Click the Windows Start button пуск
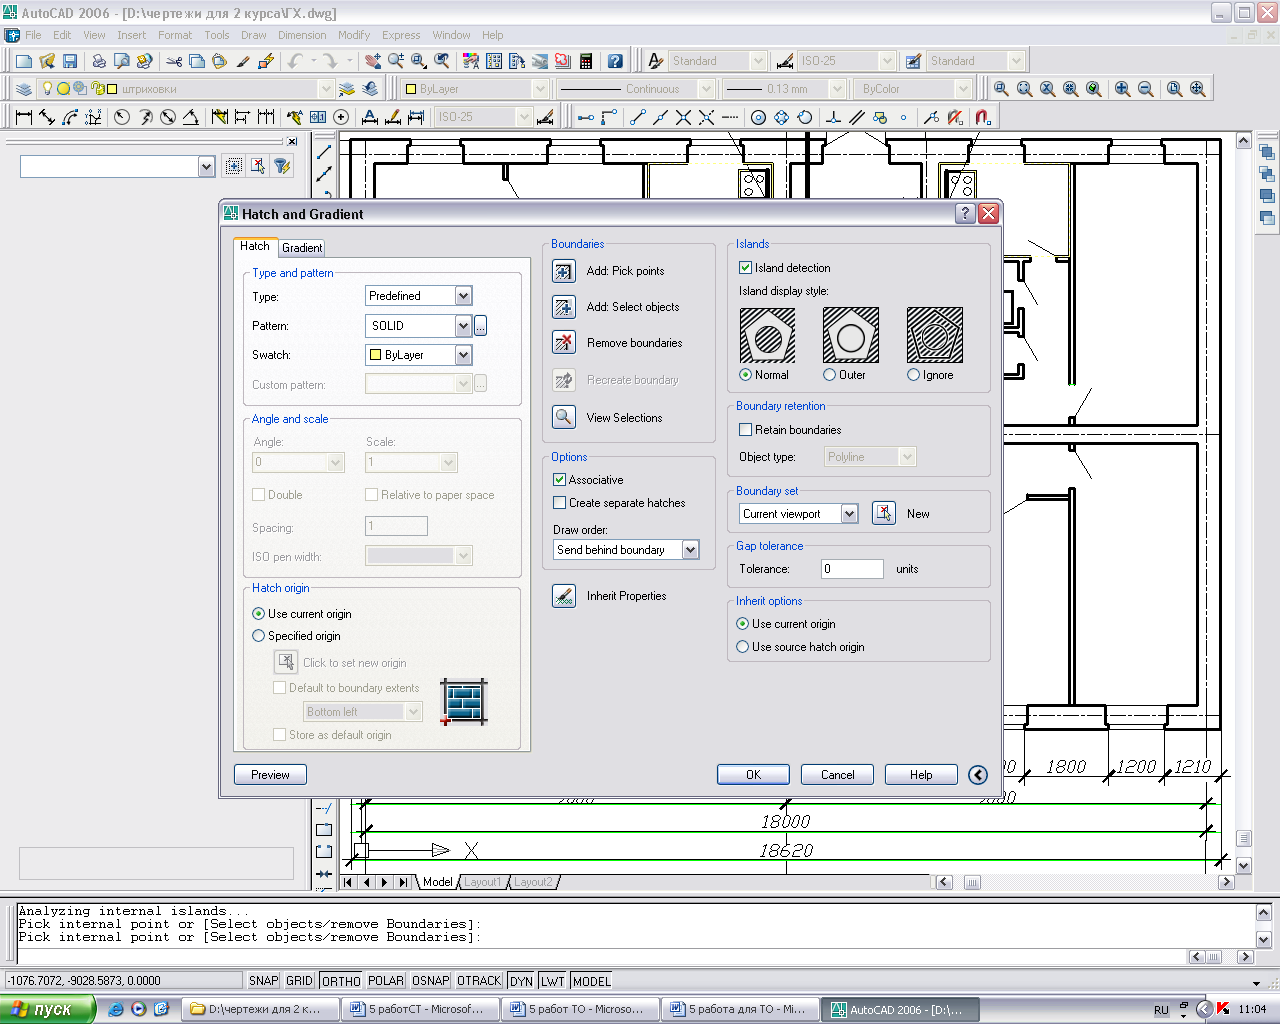The image size is (1280, 1024). [x=48, y=1009]
